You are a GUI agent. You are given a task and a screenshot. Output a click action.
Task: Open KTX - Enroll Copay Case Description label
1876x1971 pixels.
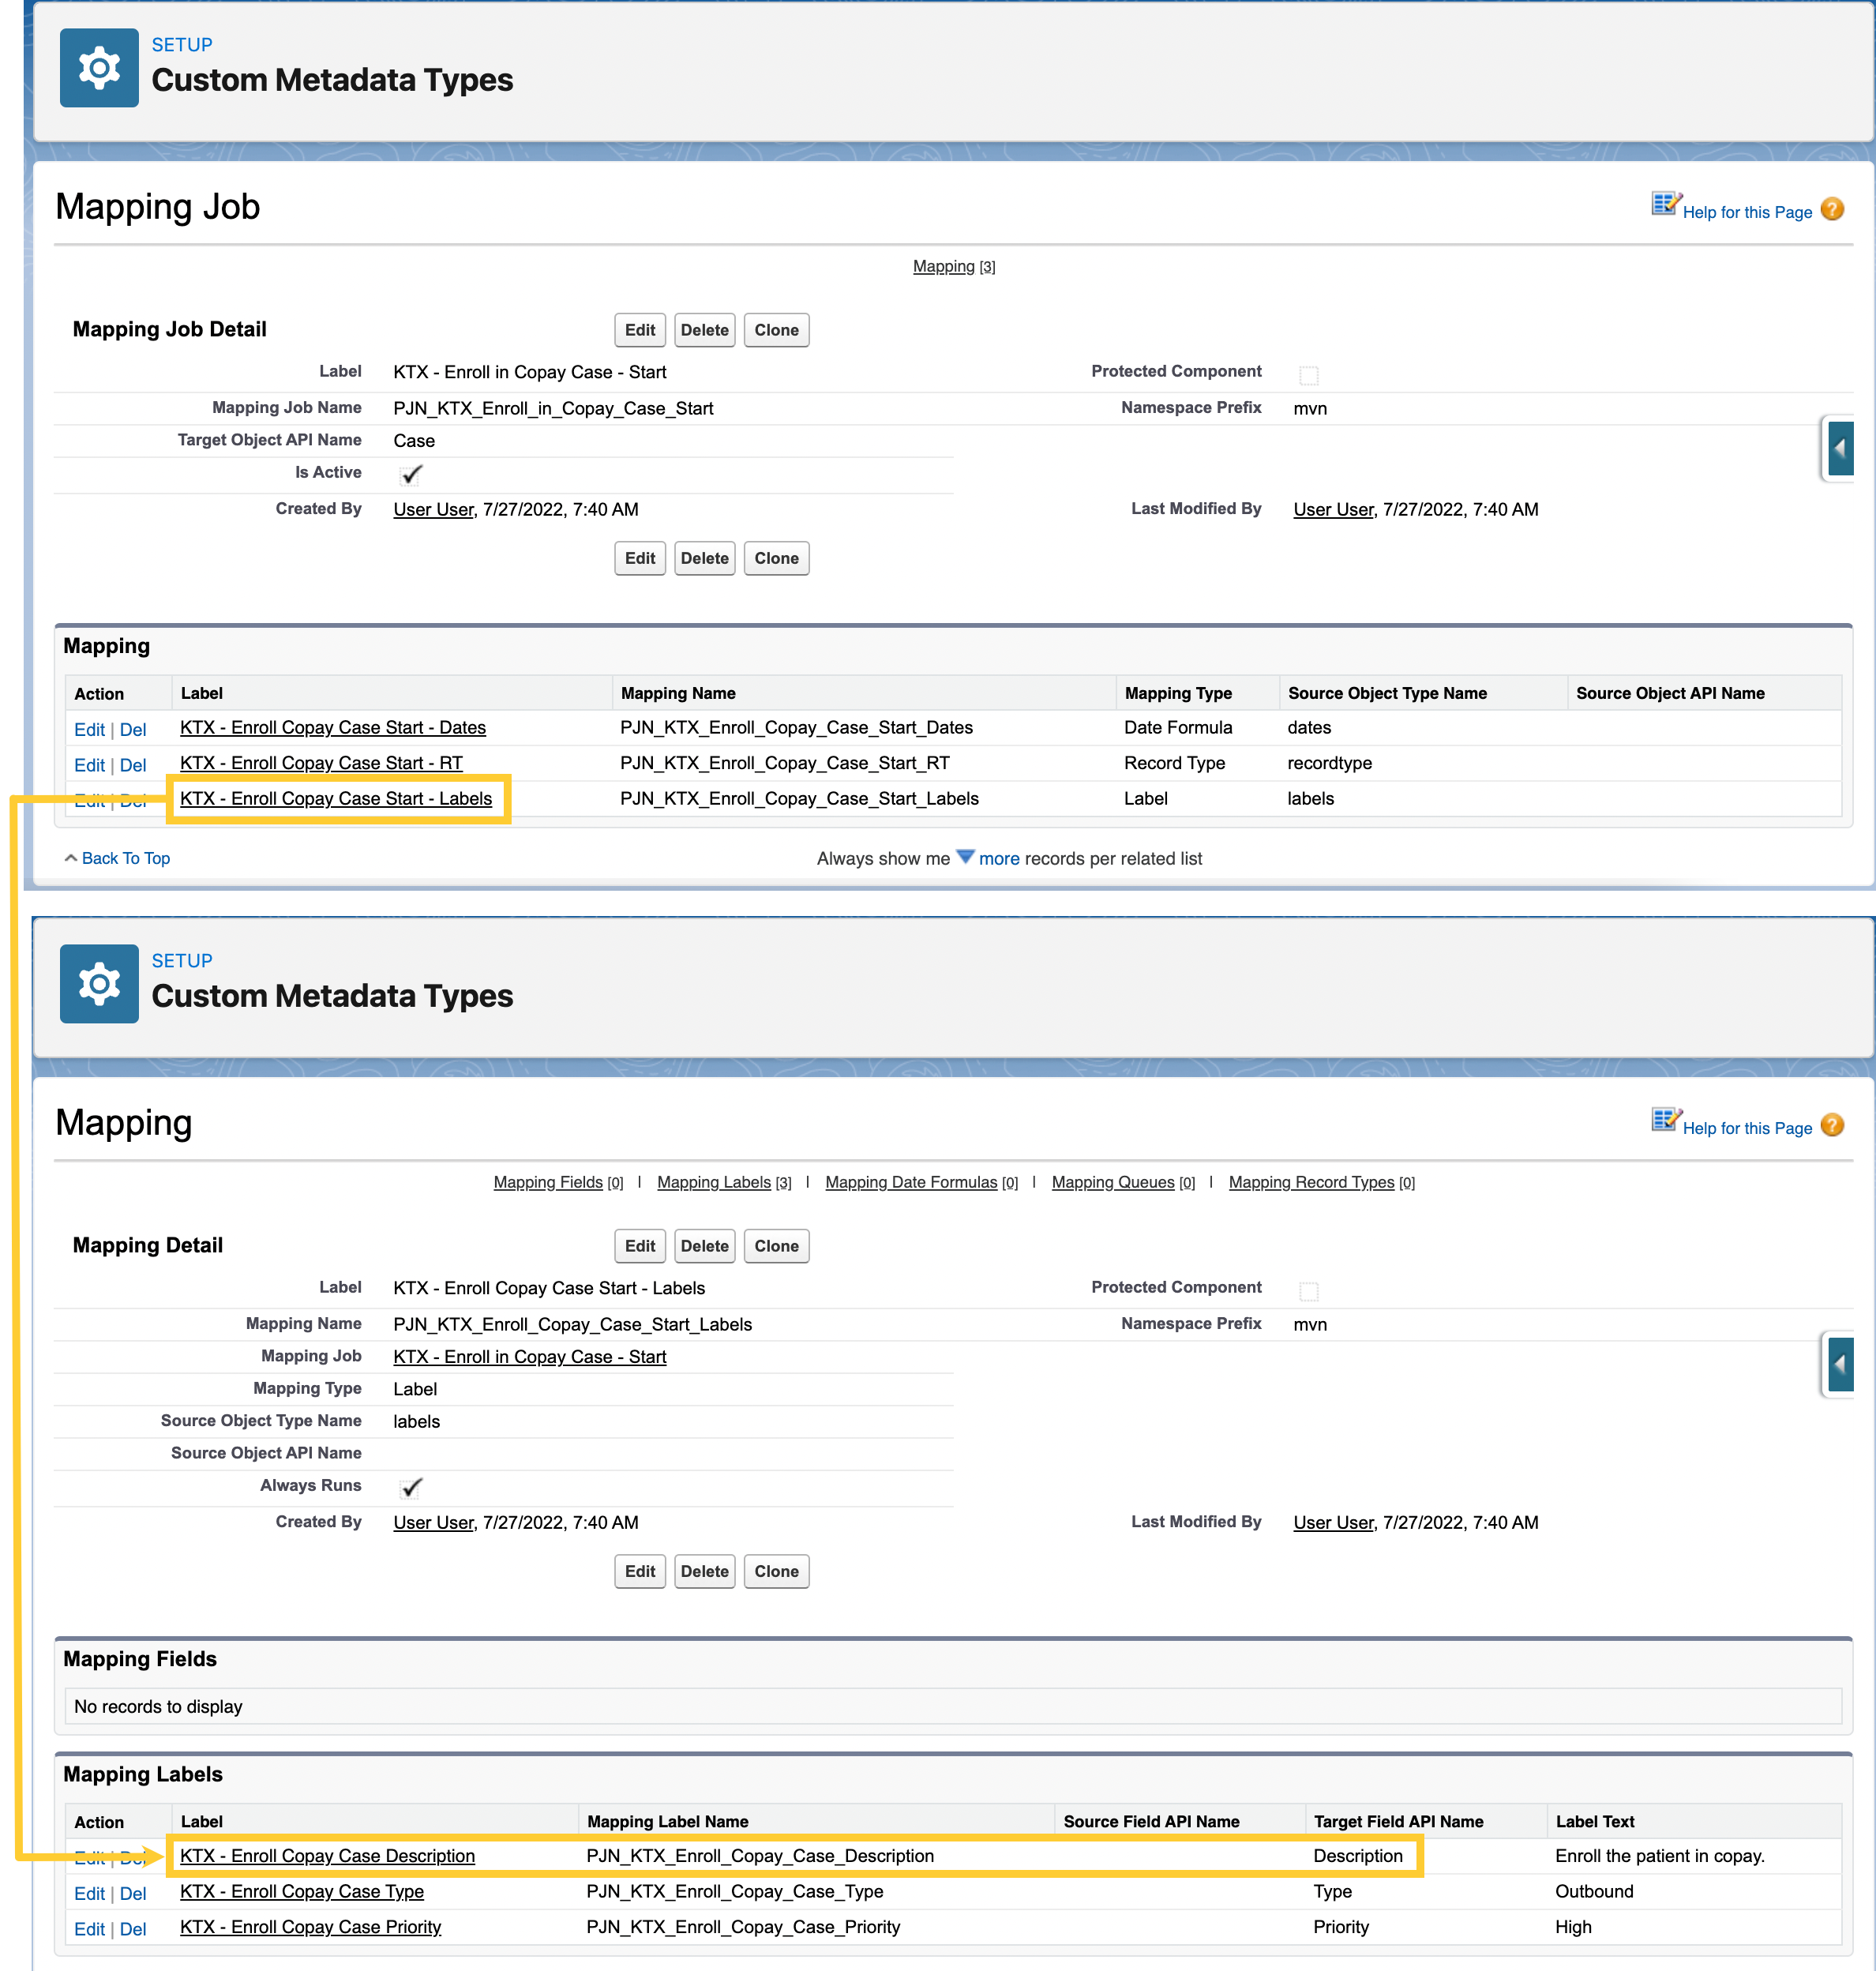[x=327, y=1855]
